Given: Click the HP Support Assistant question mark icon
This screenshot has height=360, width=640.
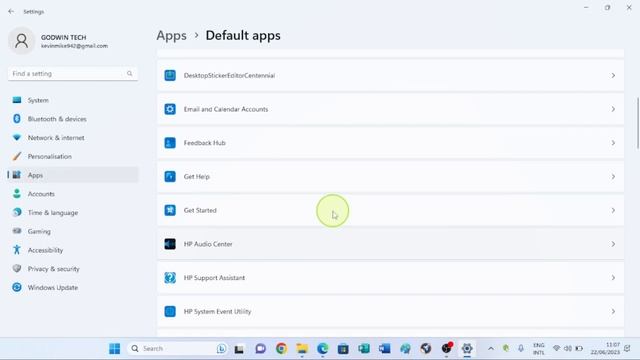Looking at the screenshot, I should pyautogui.click(x=170, y=278).
